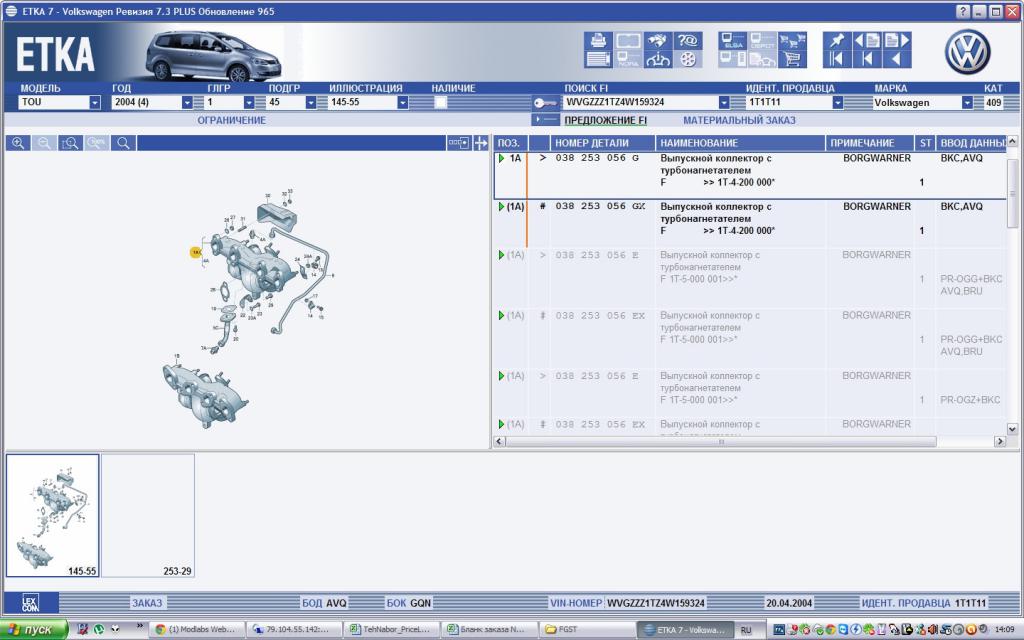Viewport: 1024px width, 640px height.
Task: Click the ЗАКАЗ button in status bar
Action: [147, 603]
